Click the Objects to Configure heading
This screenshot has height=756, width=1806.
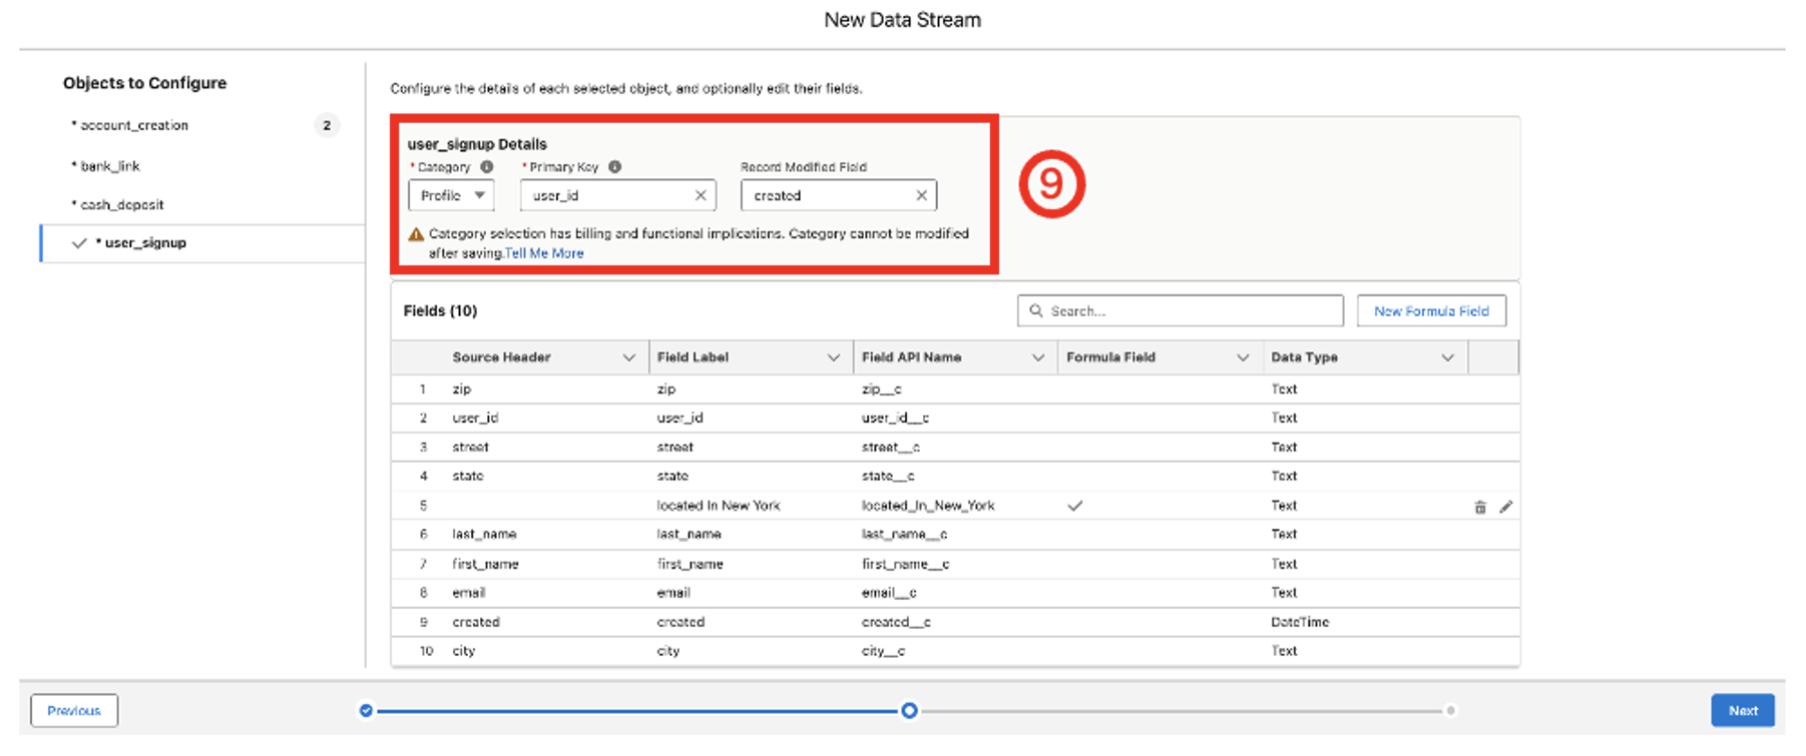pos(145,83)
